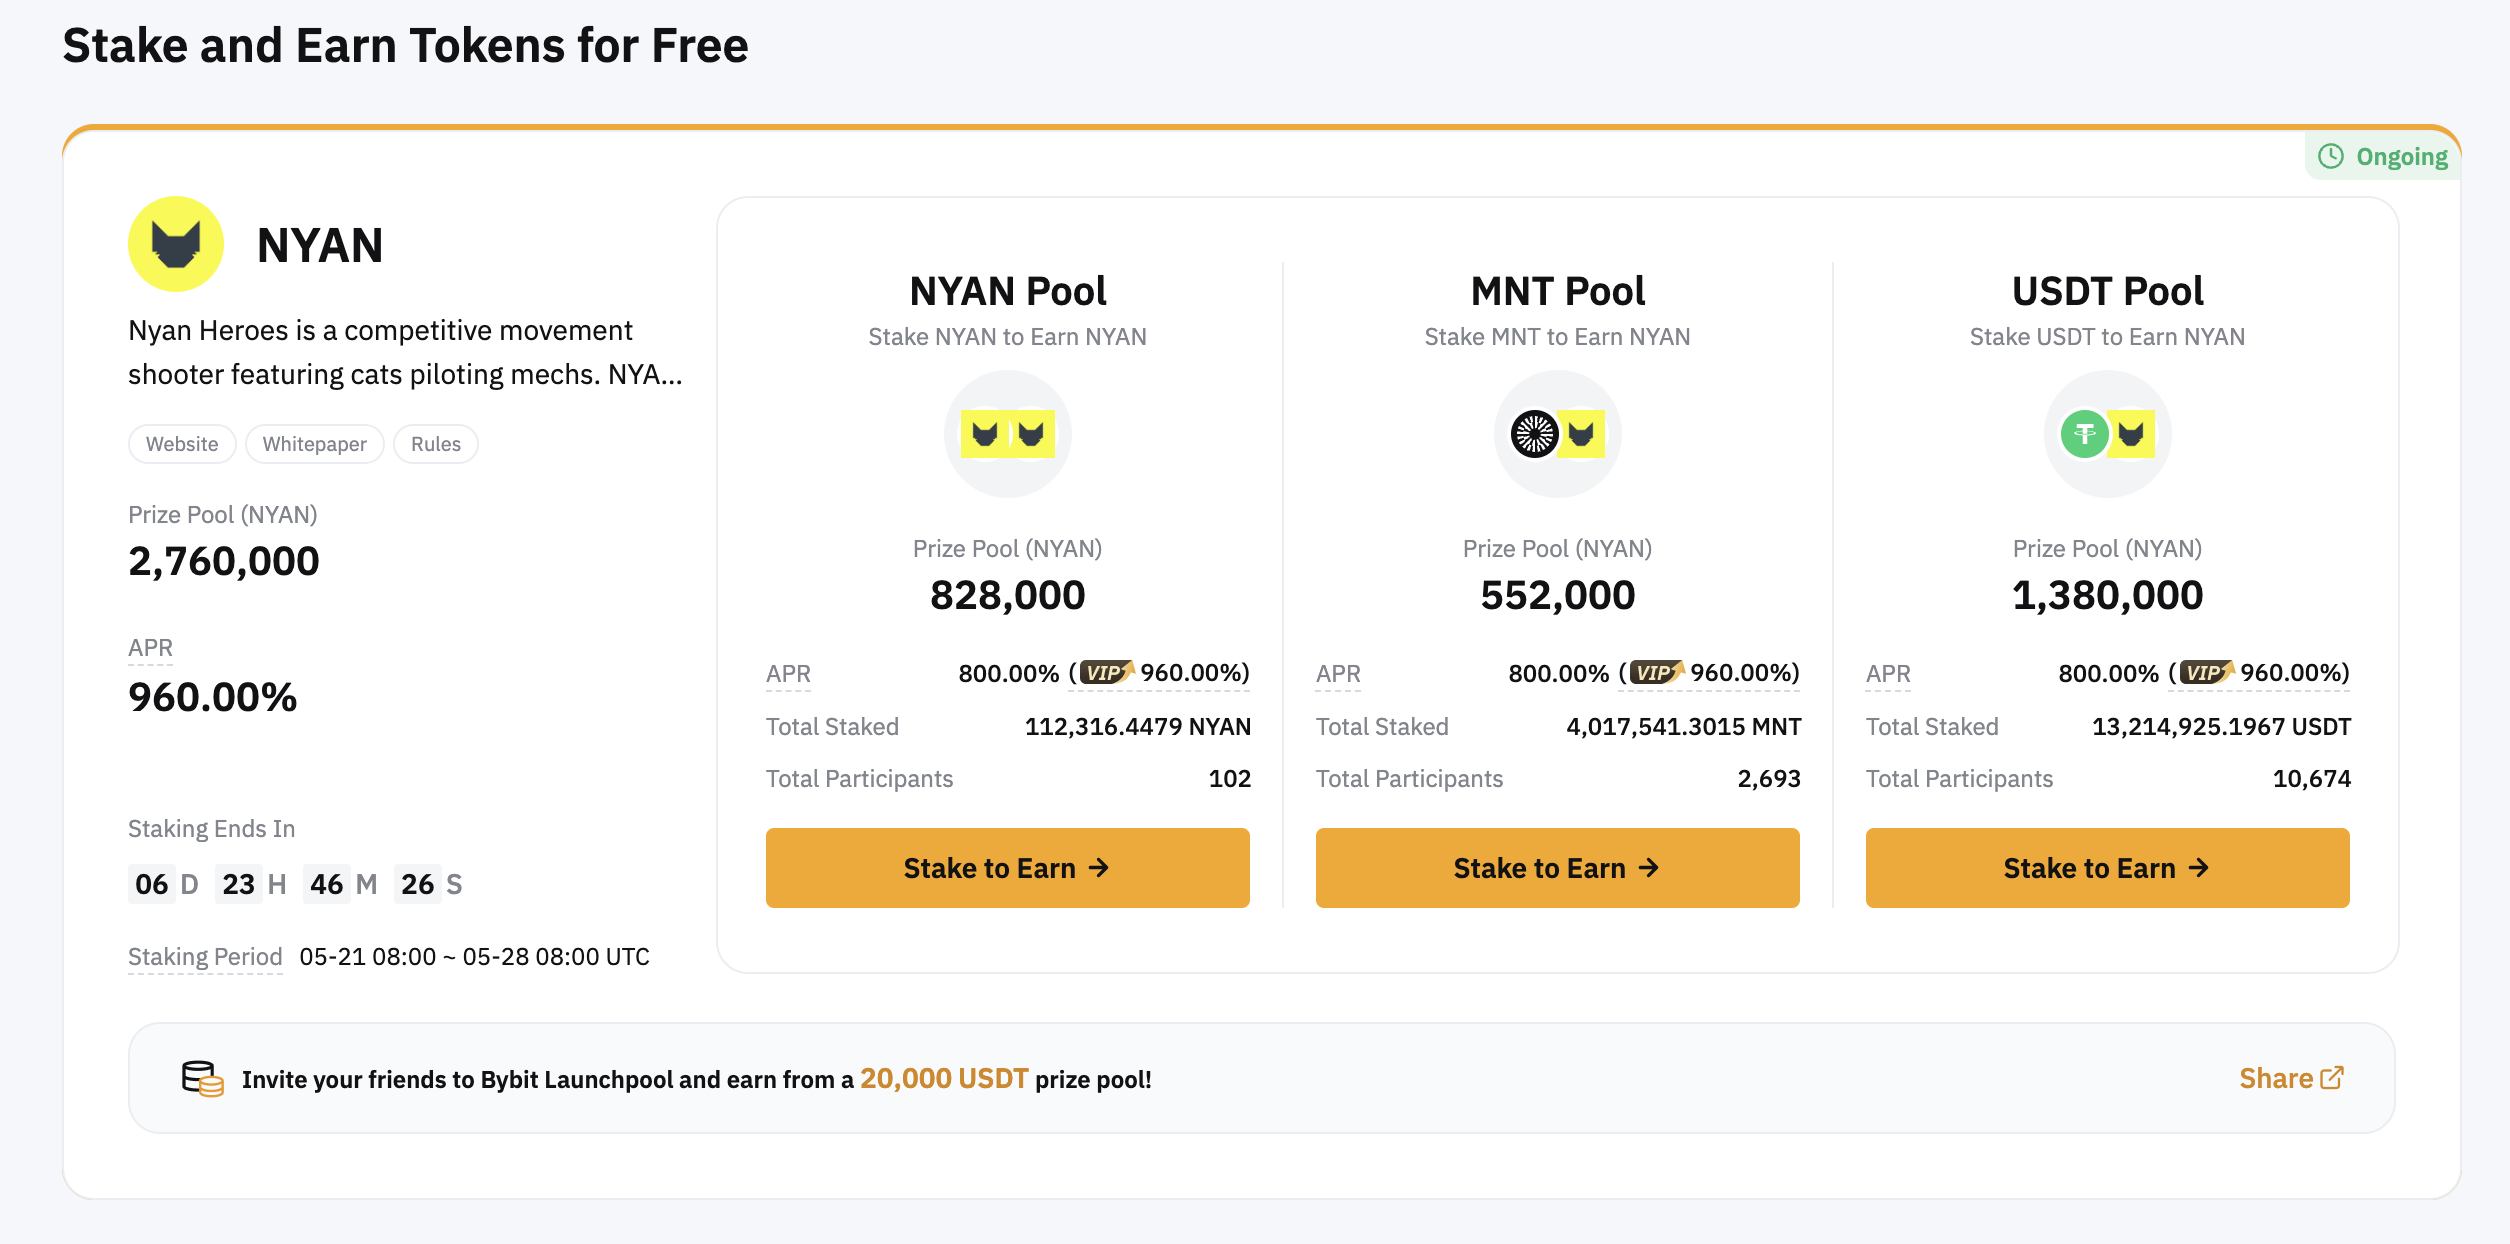The width and height of the screenshot is (2510, 1244).
Task: Click the 20,000 USDT prize pool text
Action: point(944,1079)
